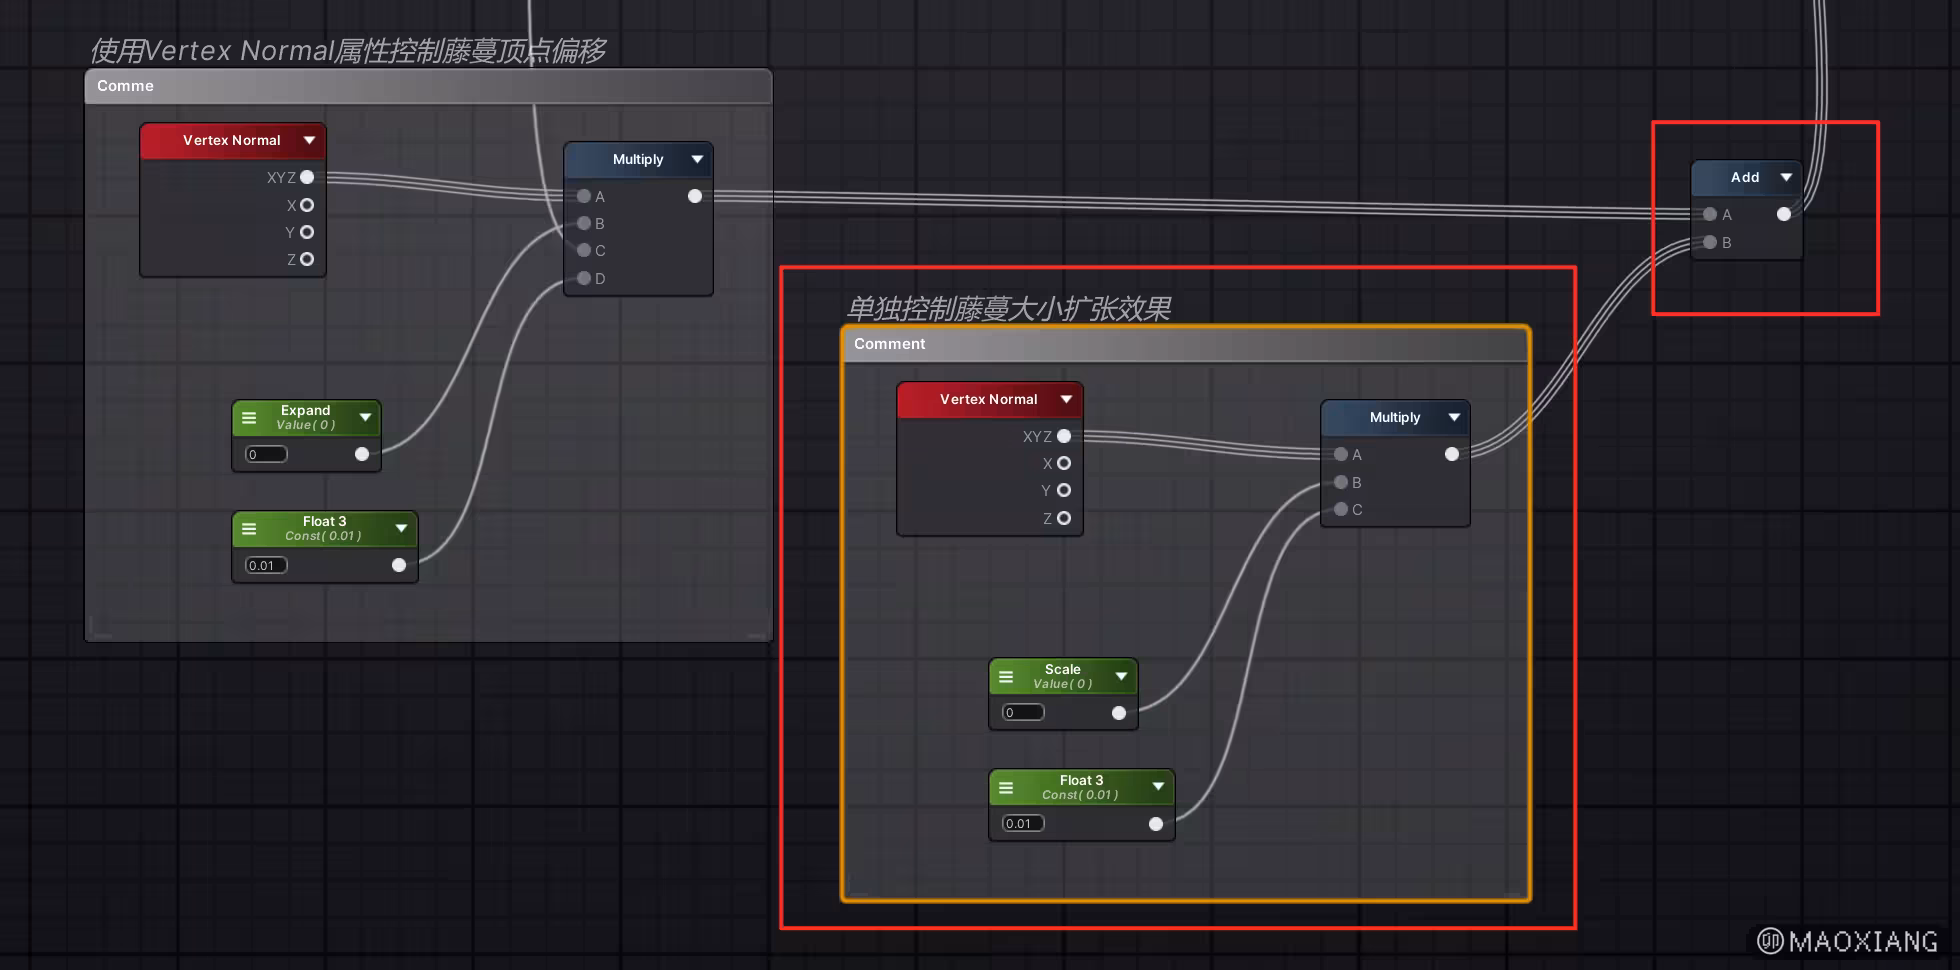
Task: Select the Y output port on right Vertex Normal
Action: click(x=1064, y=490)
